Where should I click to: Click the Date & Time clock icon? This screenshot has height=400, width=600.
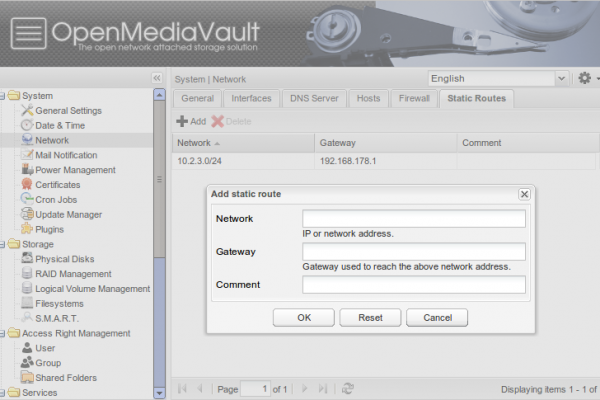(x=27, y=125)
